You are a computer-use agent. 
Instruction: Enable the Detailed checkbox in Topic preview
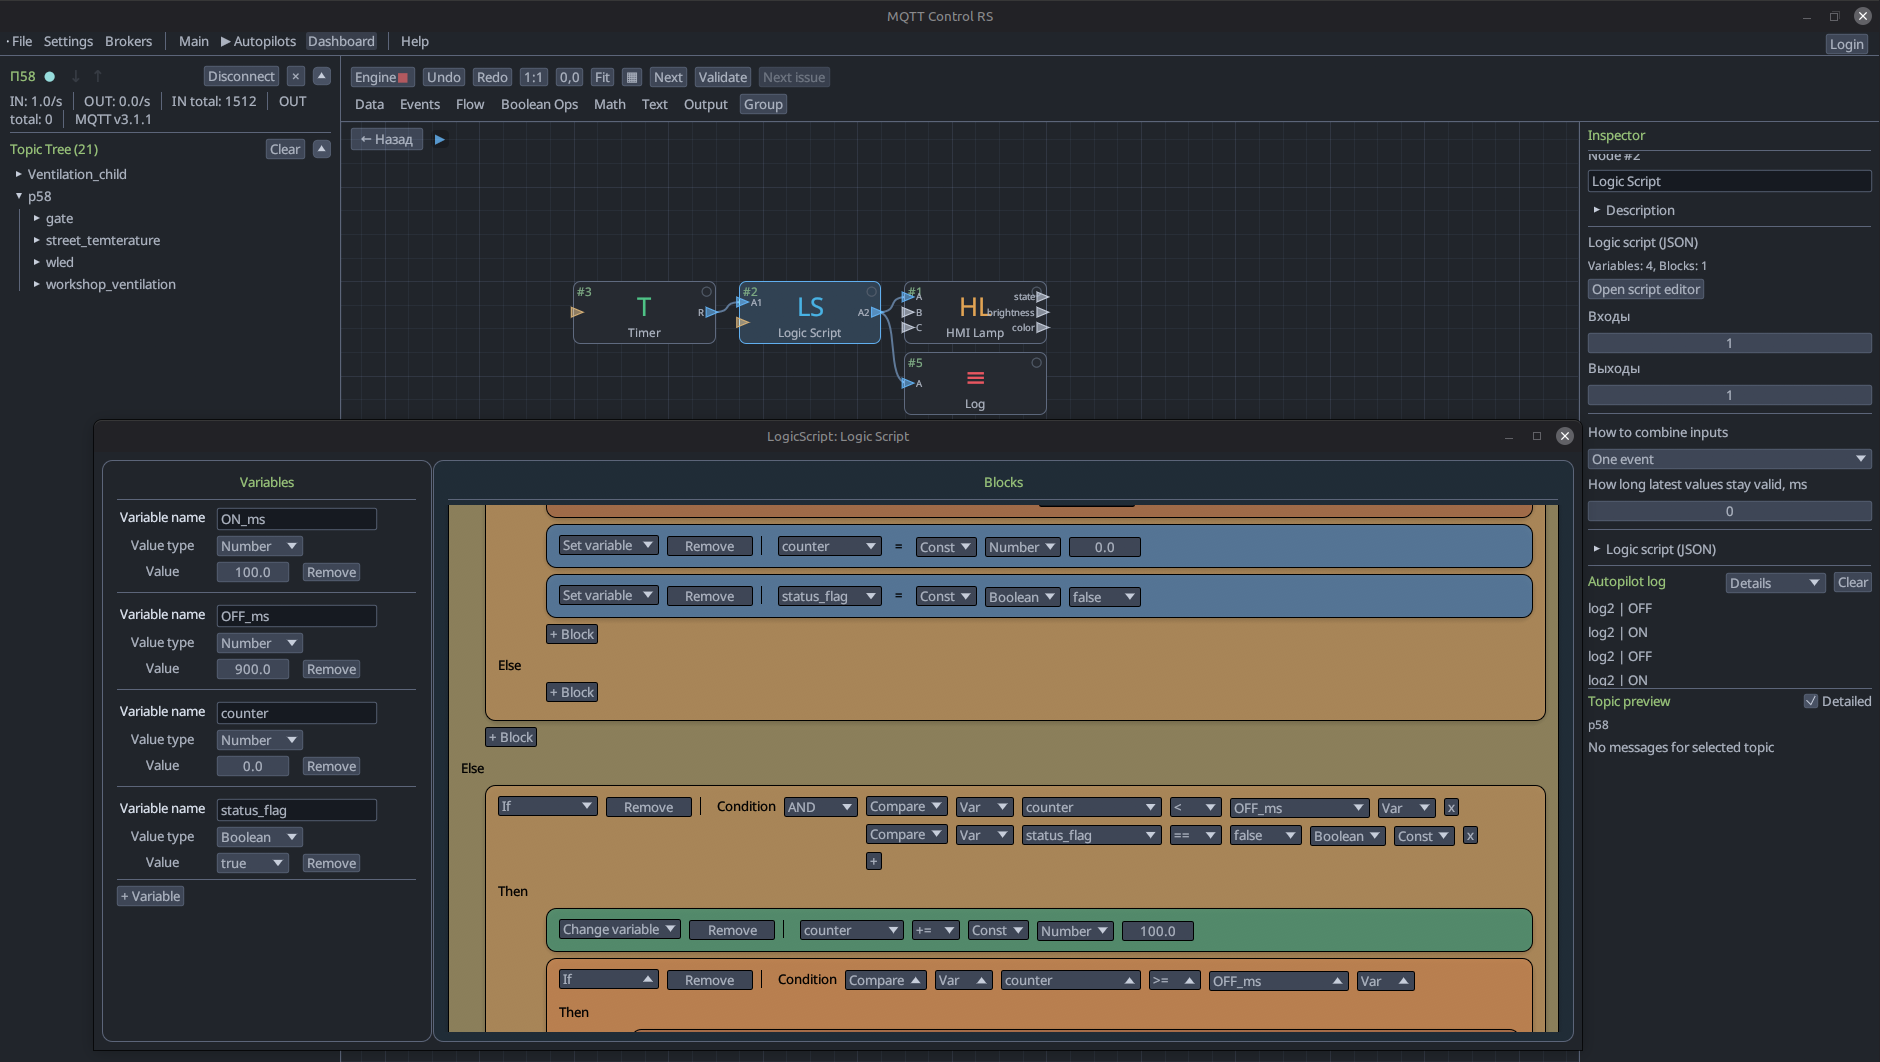pyautogui.click(x=1812, y=700)
